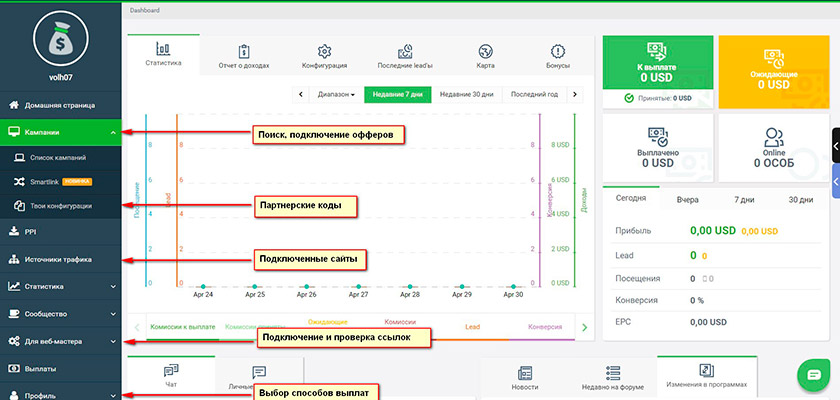Select the Последний год range
The height and width of the screenshot is (400, 840).
point(534,94)
